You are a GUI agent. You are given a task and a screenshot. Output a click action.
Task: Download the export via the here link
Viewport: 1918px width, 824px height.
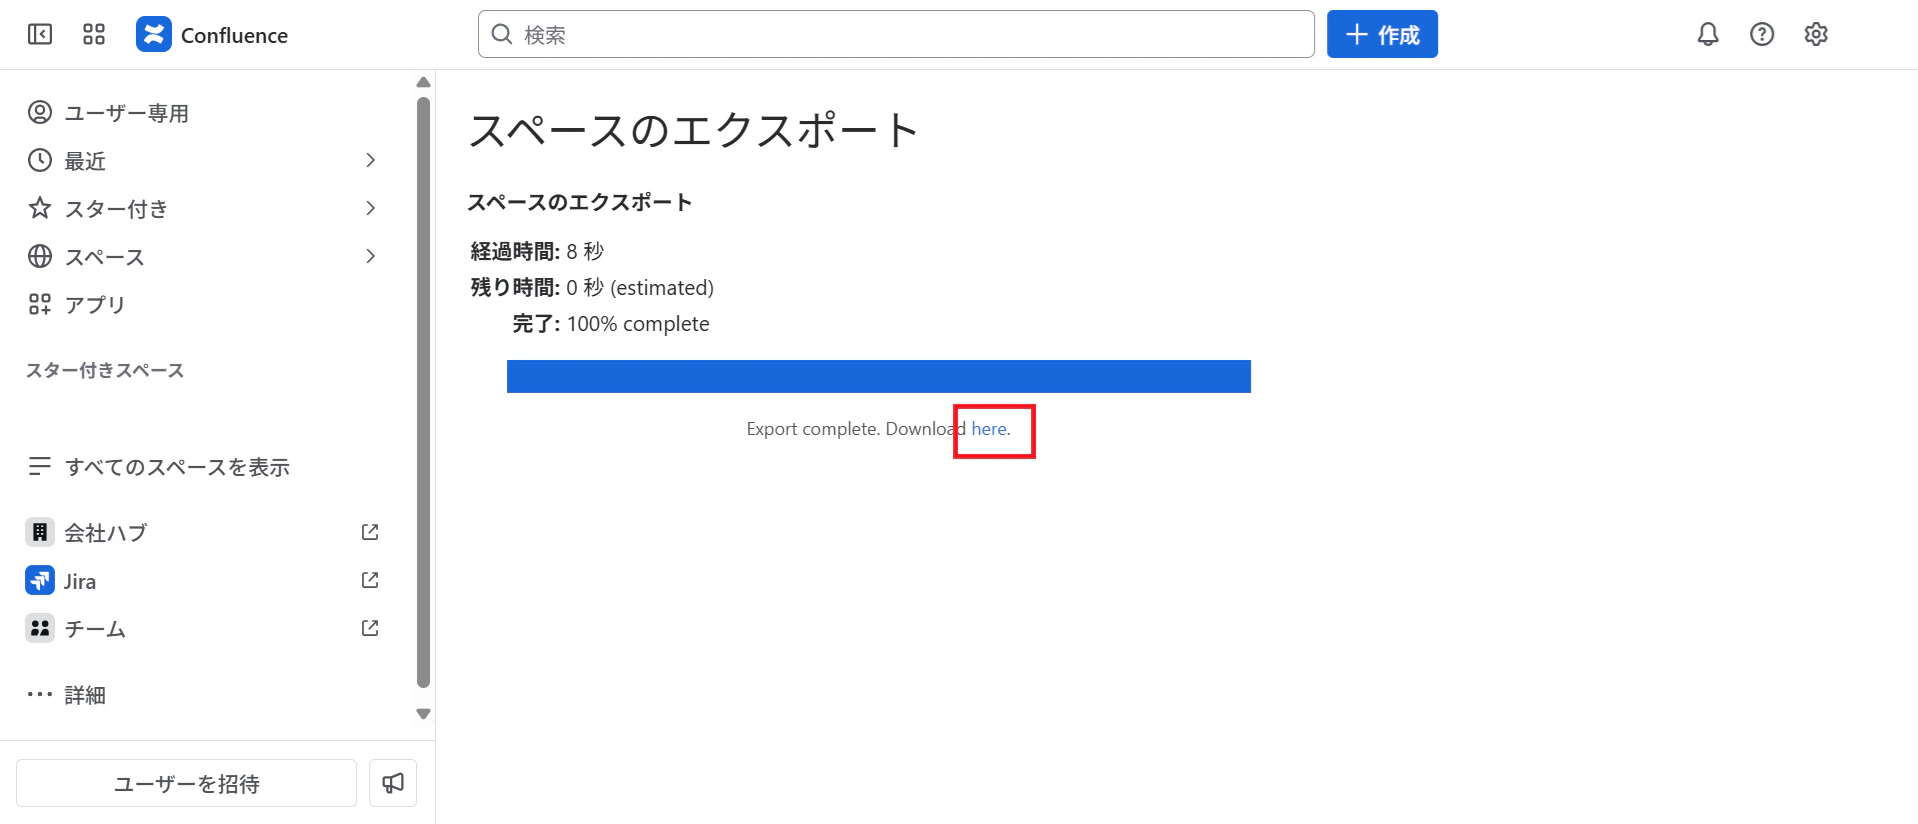click(989, 429)
